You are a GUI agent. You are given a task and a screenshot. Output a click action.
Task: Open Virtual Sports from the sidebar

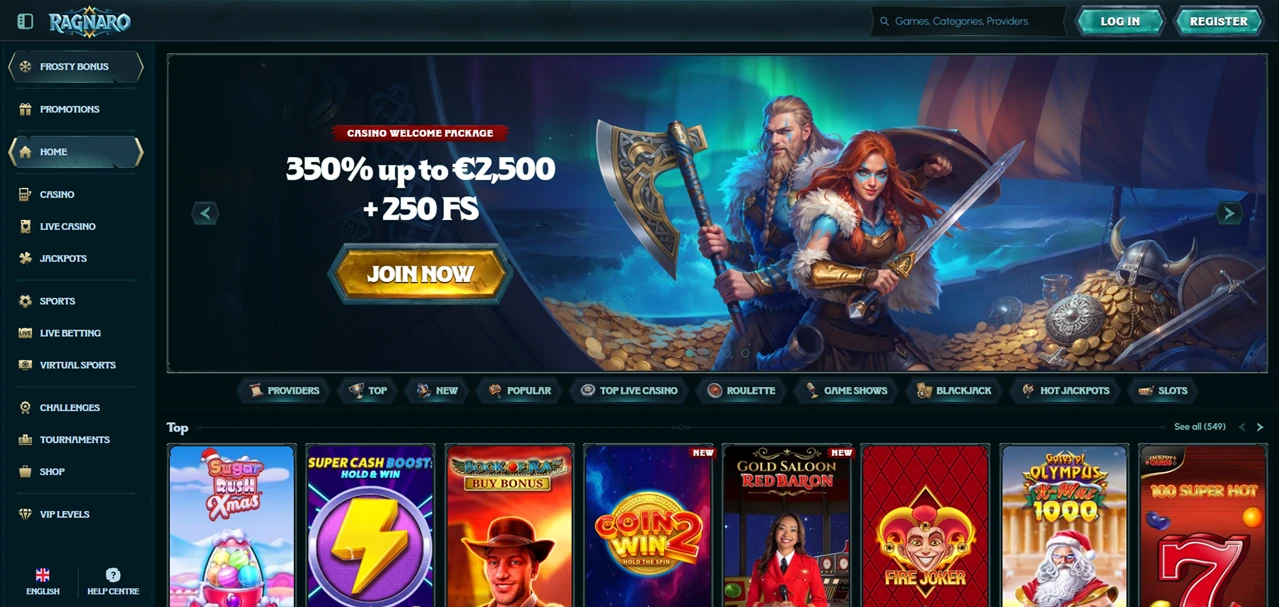pyautogui.click(x=76, y=365)
